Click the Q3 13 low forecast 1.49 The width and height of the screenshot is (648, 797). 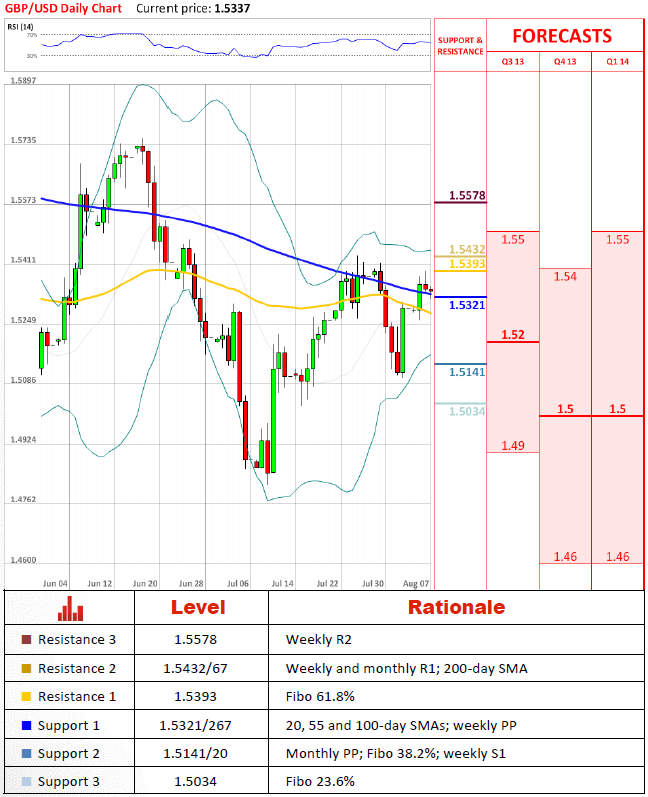(x=513, y=445)
